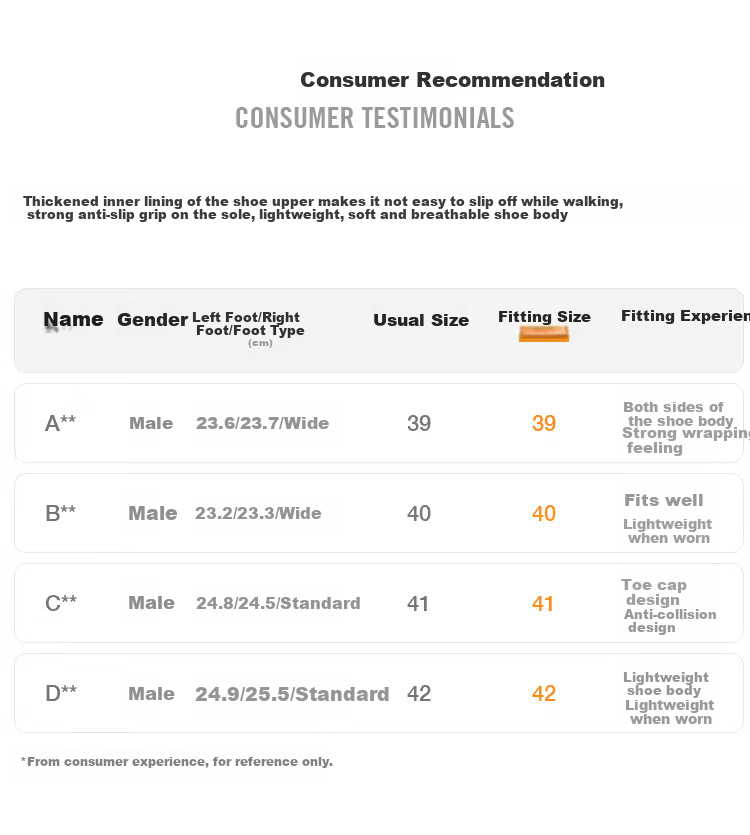
Task: Click the "From consumer experience" footnote
Action: click(x=177, y=762)
